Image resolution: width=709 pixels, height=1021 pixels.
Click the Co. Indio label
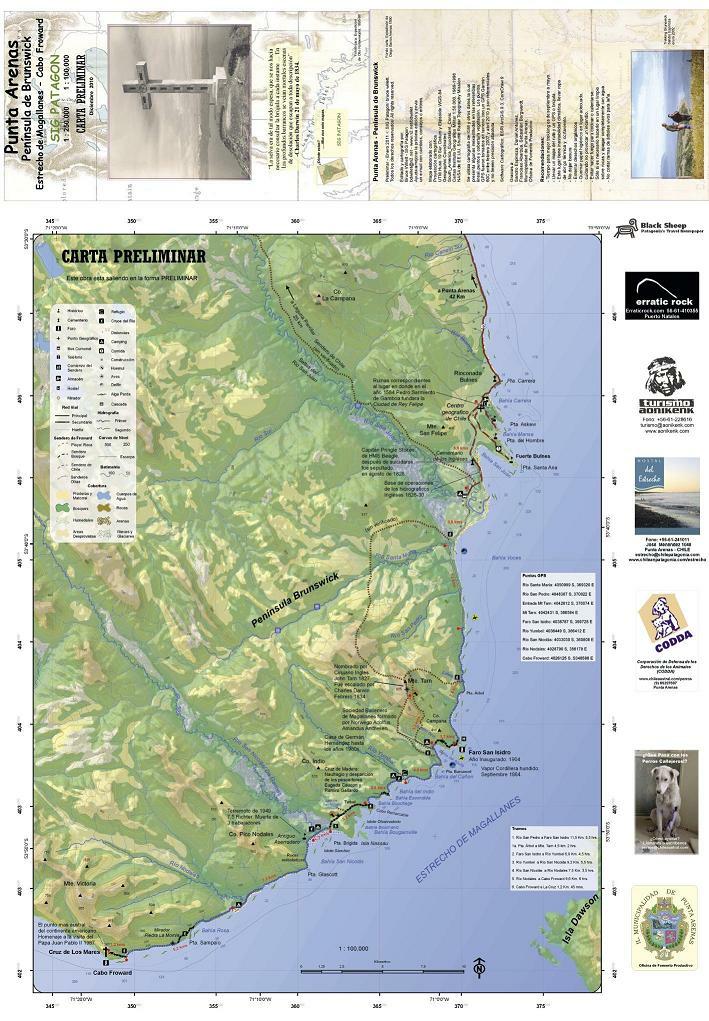pyautogui.click(x=313, y=761)
